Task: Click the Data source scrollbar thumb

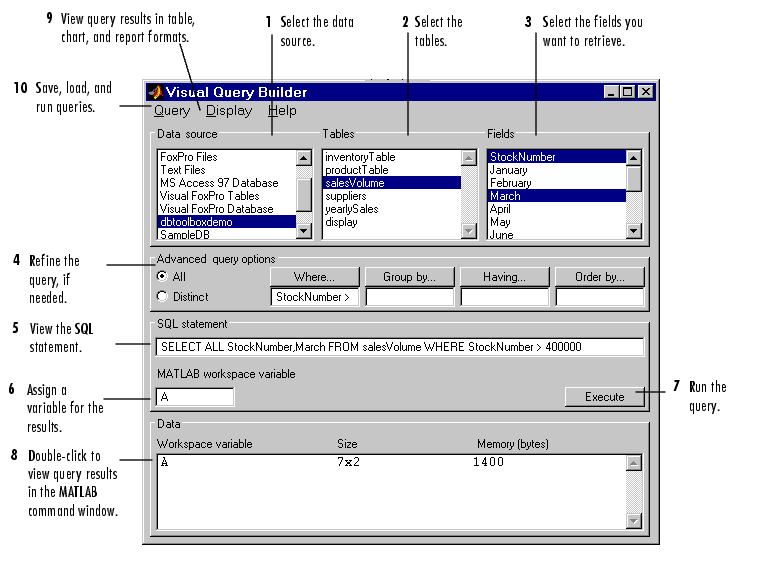Action: [304, 195]
